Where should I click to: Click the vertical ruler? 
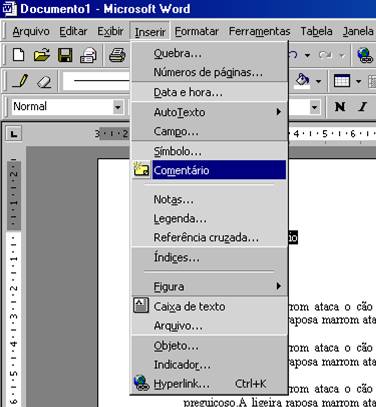14,283
